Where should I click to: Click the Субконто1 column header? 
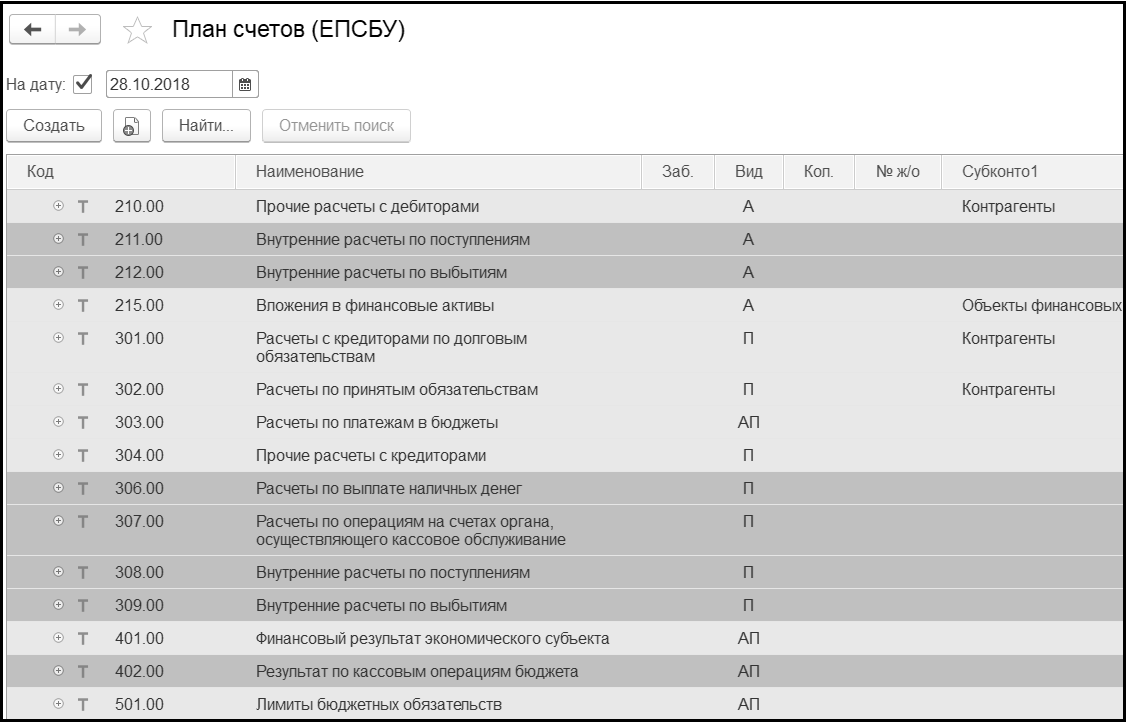(1000, 172)
